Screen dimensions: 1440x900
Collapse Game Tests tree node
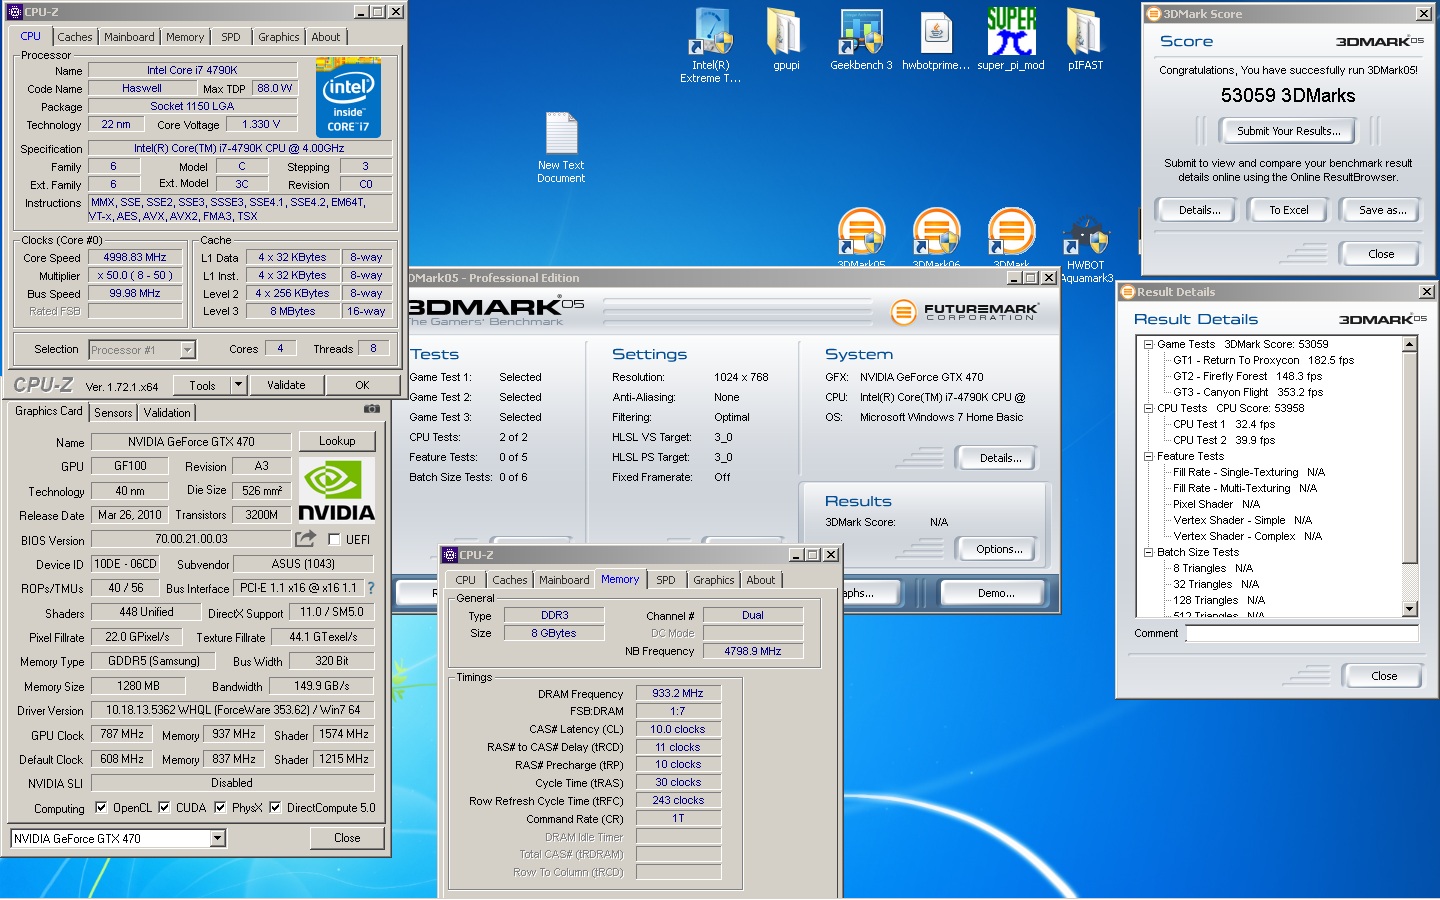1148,344
